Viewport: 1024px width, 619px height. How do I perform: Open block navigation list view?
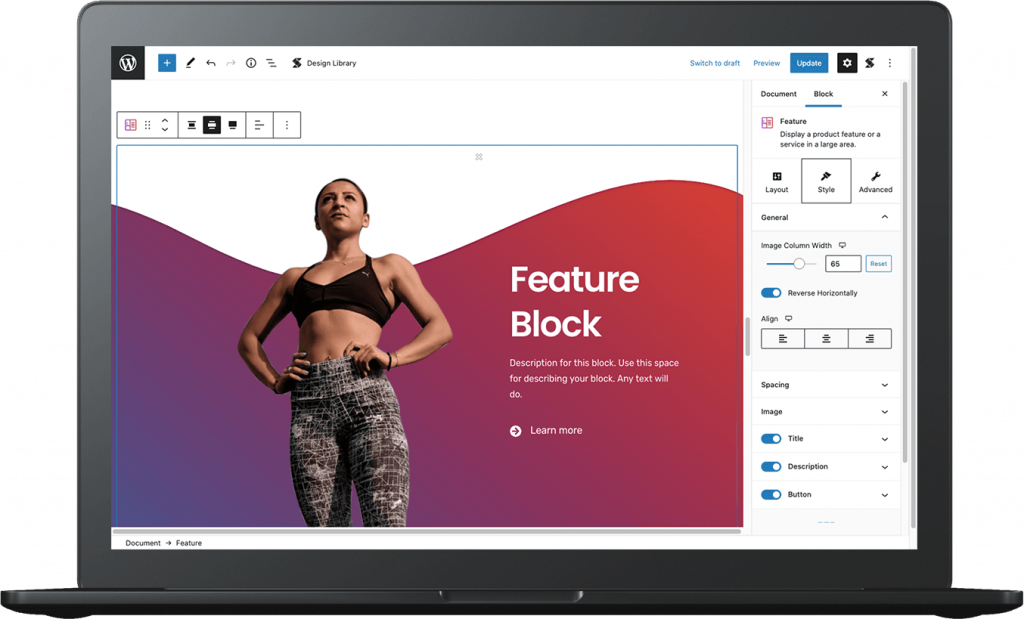pyautogui.click(x=271, y=63)
